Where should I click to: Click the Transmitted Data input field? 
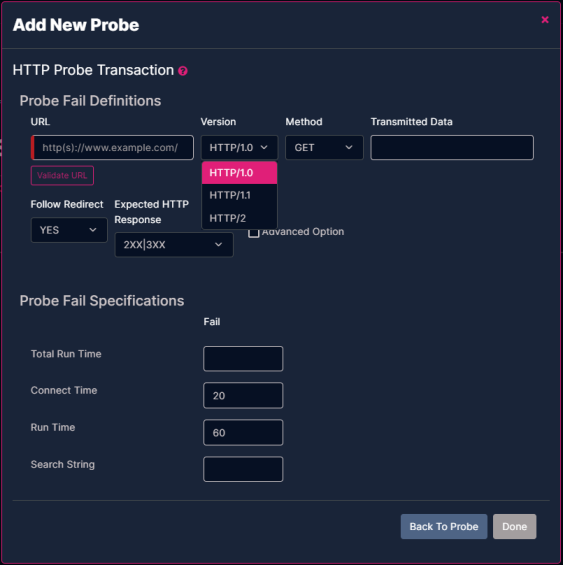coord(452,147)
